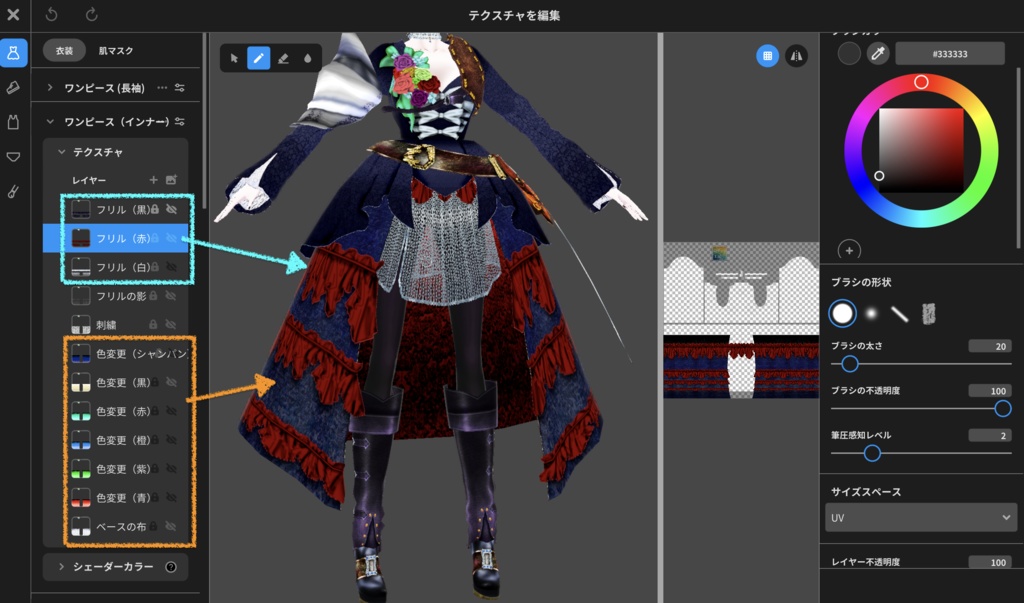Toggle the lock on フリル (黒) layer
The height and width of the screenshot is (603, 1024).
(155, 209)
